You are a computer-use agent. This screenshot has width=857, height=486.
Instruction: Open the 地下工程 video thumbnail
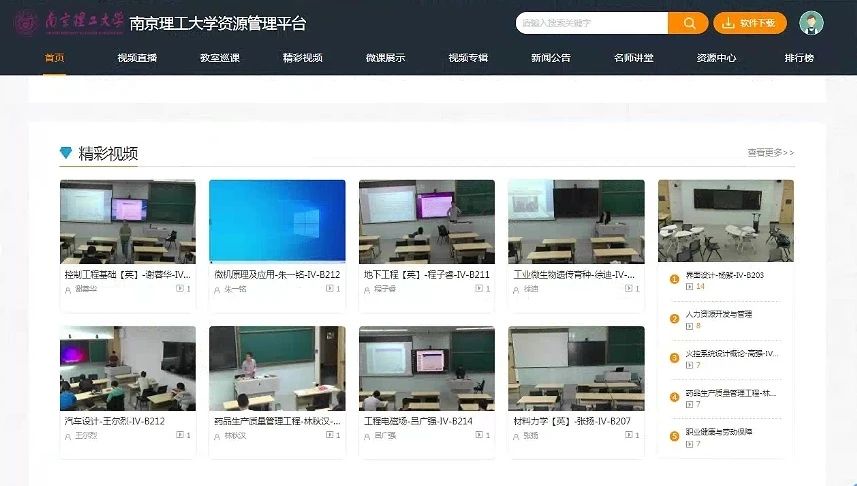(426, 221)
